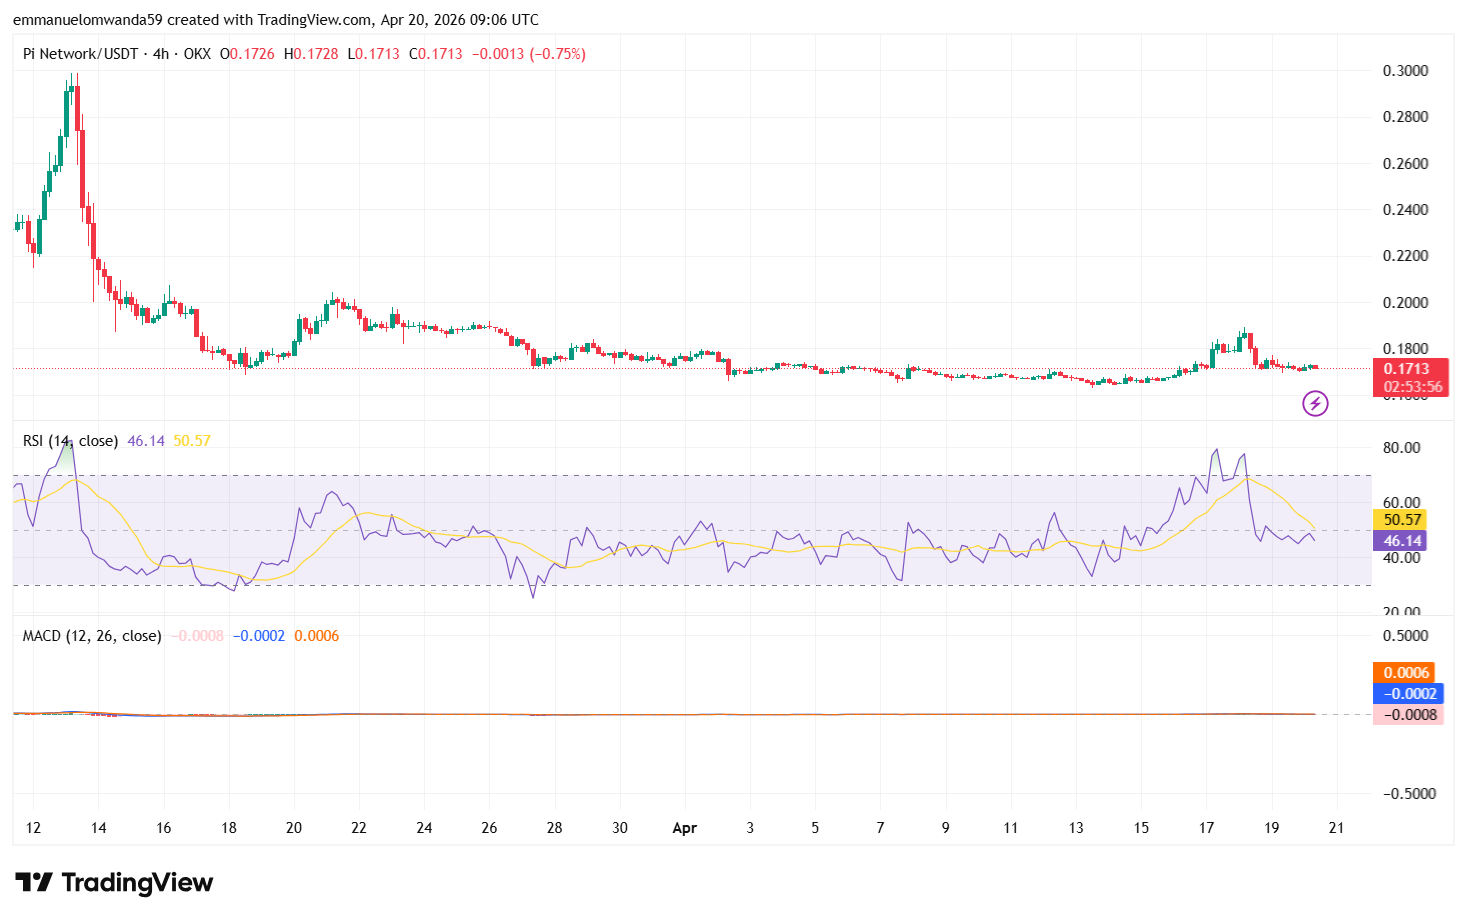Screen dimensions: 1467x920
Task: Click the red 0.1713 current price tag
Action: coord(1410,369)
